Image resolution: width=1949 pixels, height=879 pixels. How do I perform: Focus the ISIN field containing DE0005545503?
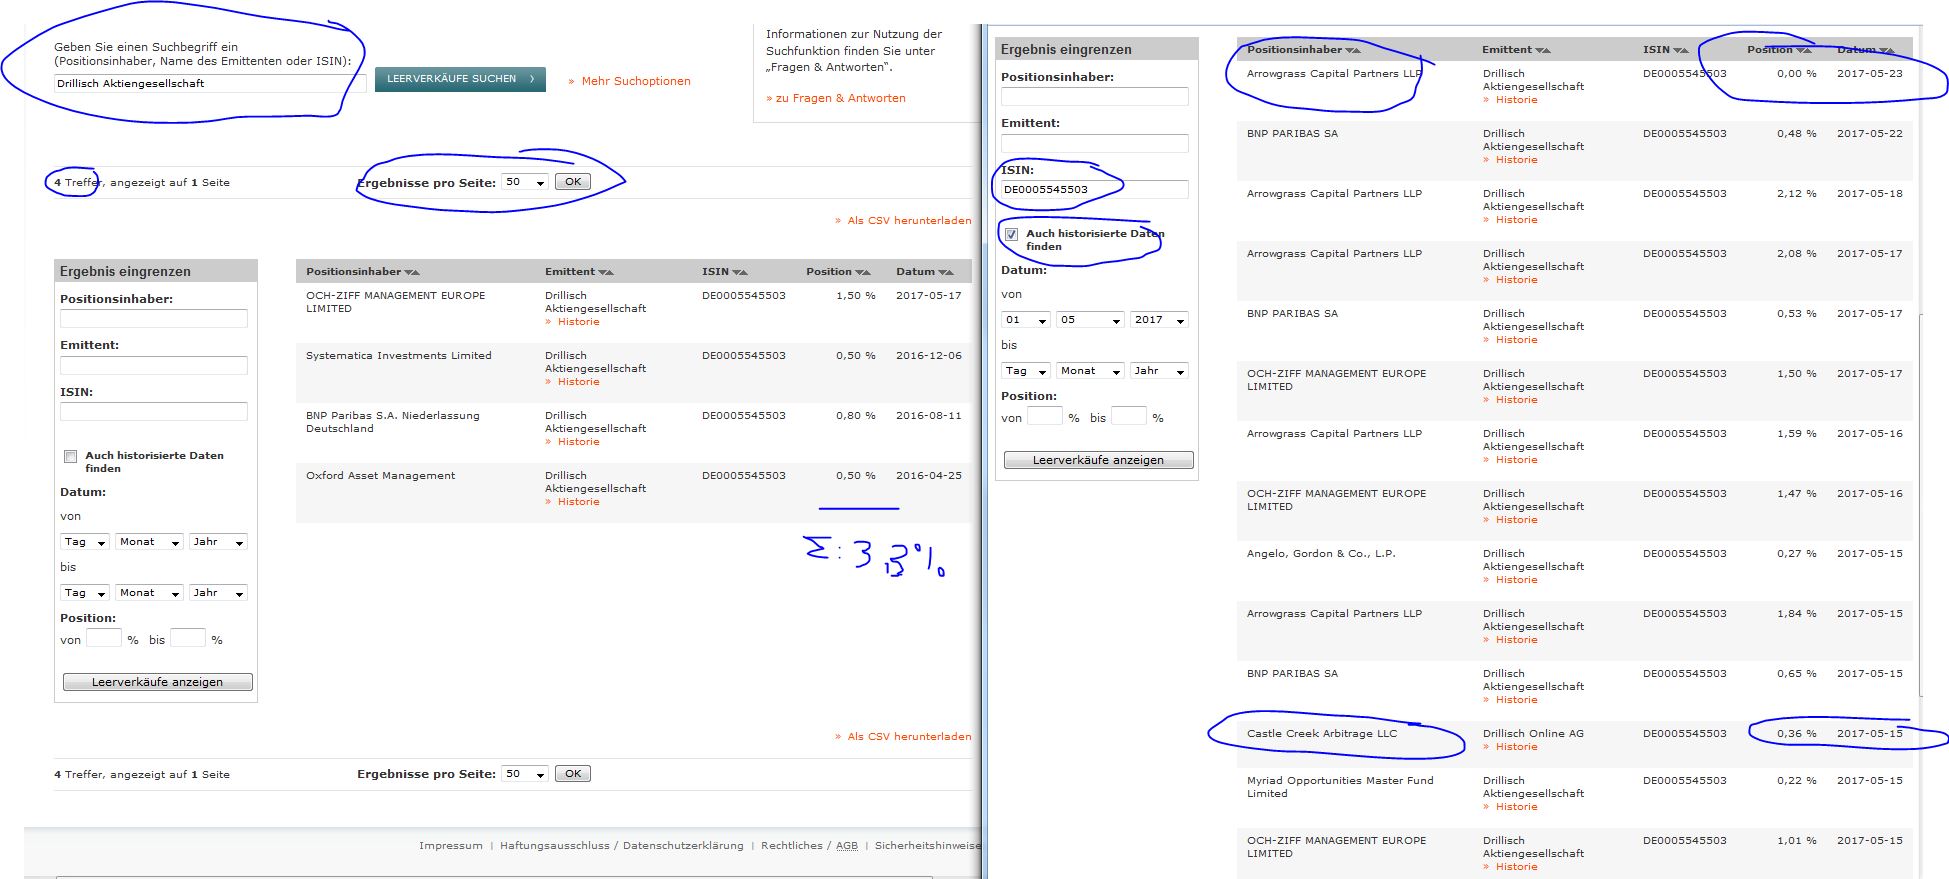coord(1095,189)
